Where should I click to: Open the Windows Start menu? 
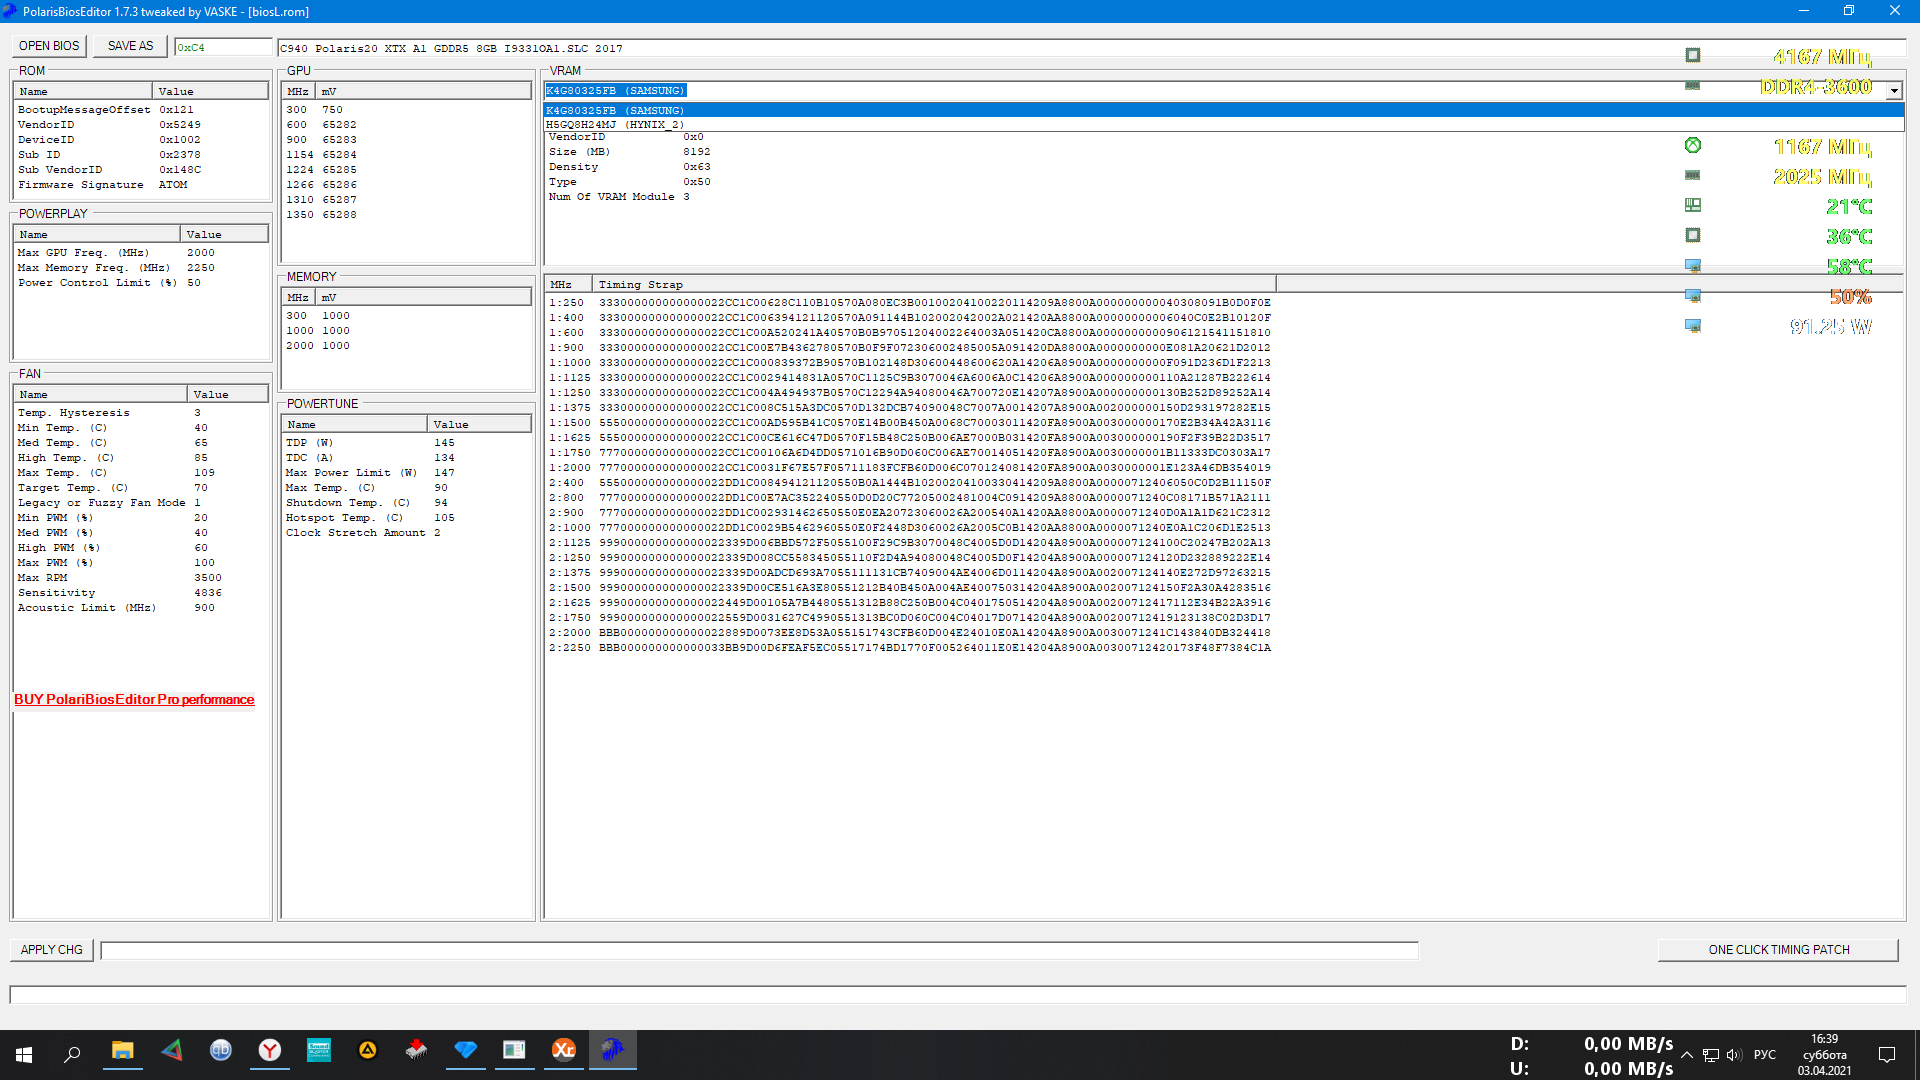(x=24, y=1054)
